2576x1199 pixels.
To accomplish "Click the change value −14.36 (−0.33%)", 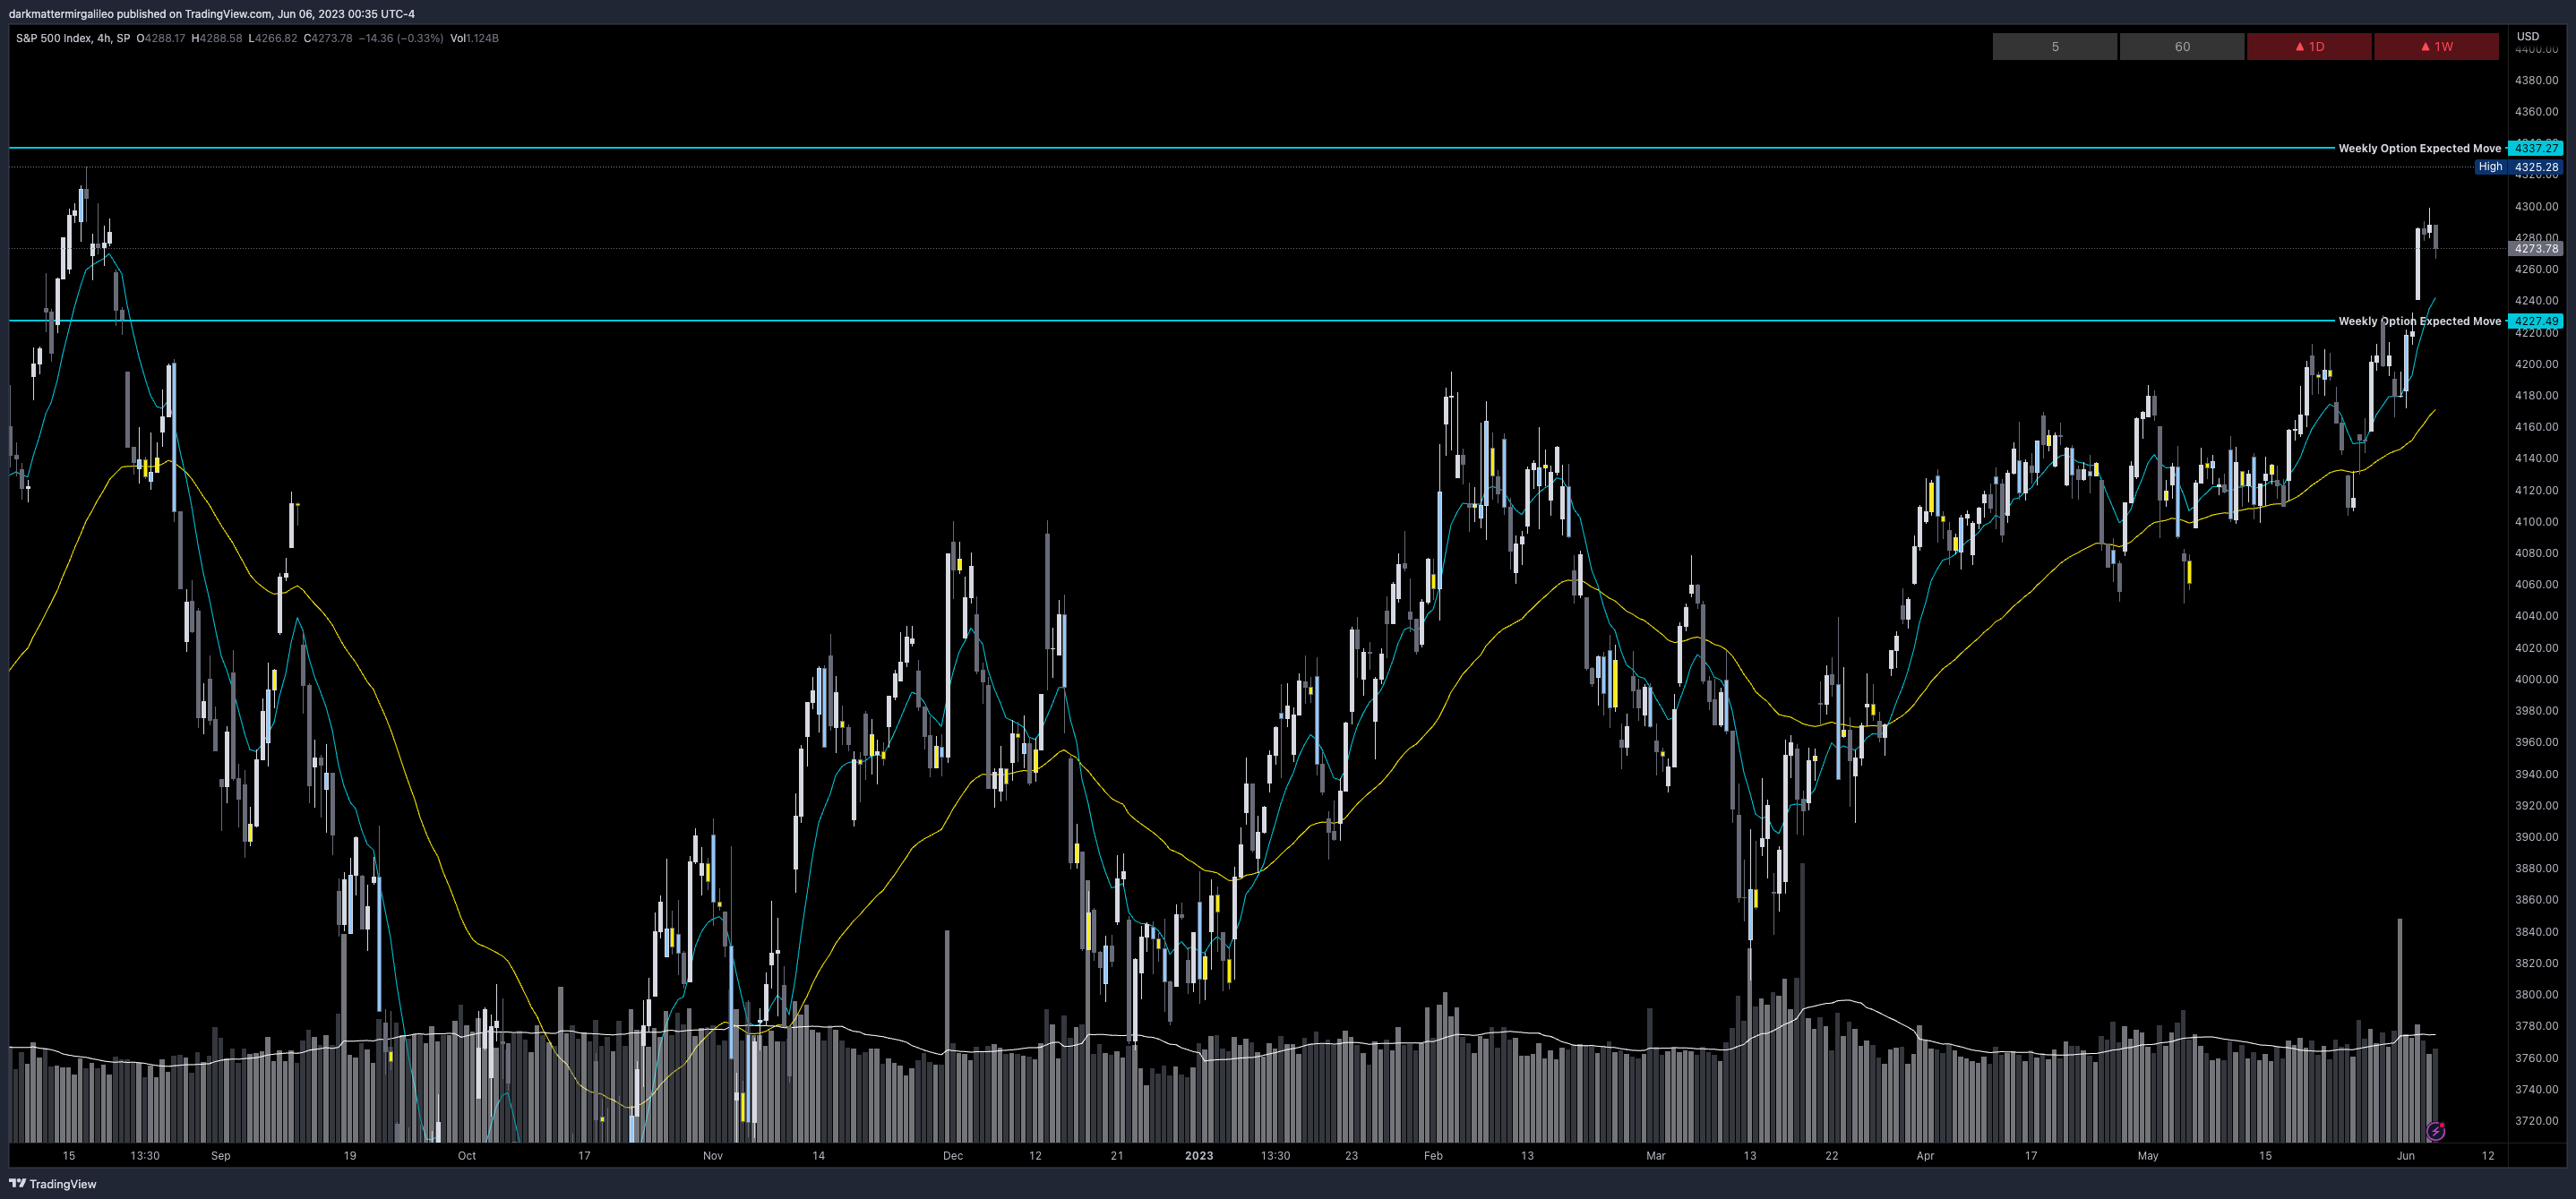I will [401, 38].
